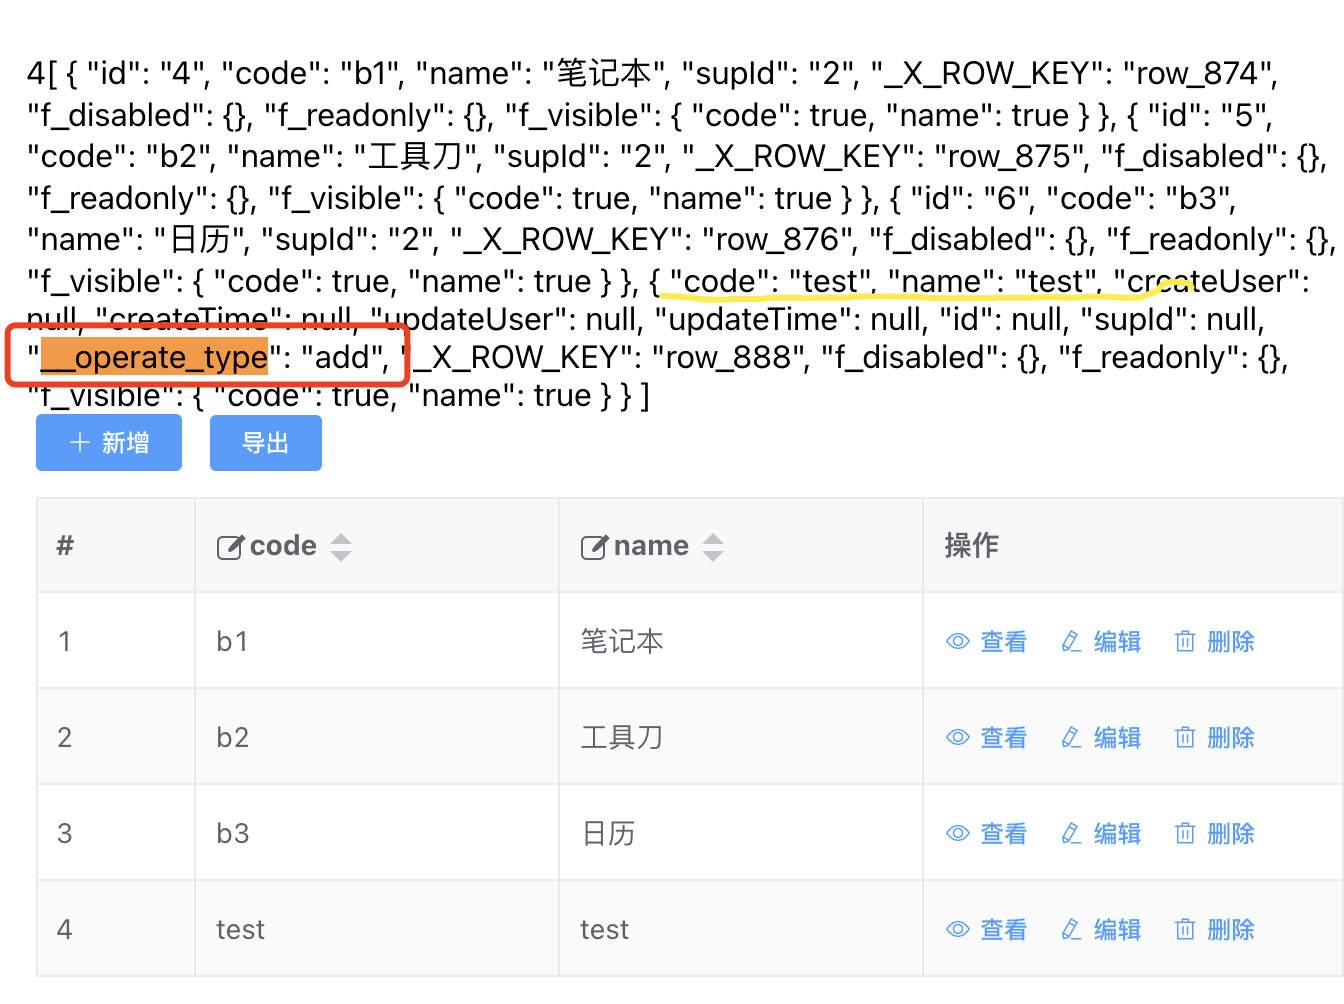1344x1004 pixels.
Task: Click the pencil icon in the test row
Action: tap(1071, 930)
